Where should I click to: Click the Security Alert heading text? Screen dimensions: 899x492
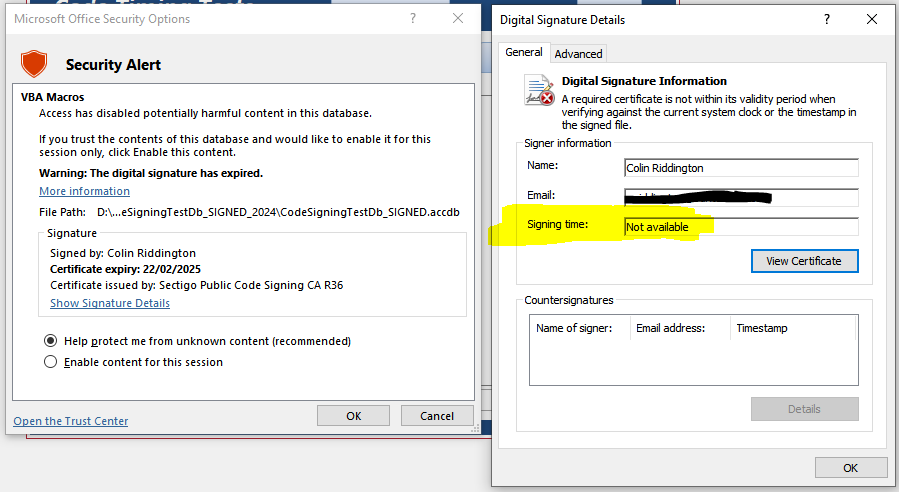113,65
